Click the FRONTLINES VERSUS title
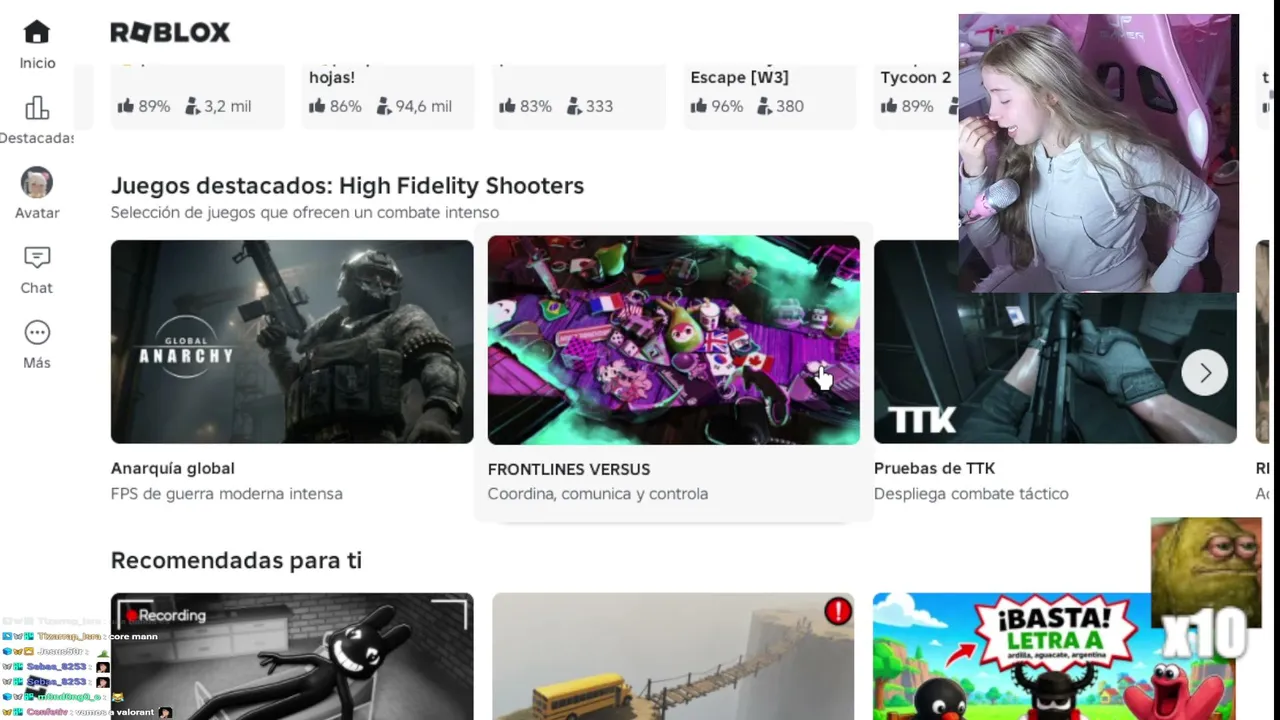This screenshot has height=720, width=1280. (569, 469)
